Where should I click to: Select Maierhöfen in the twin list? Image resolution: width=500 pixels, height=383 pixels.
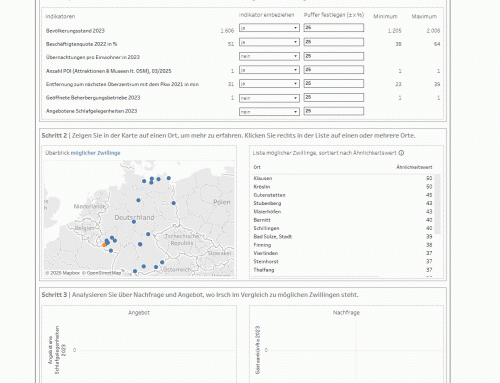click(x=343, y=212)
